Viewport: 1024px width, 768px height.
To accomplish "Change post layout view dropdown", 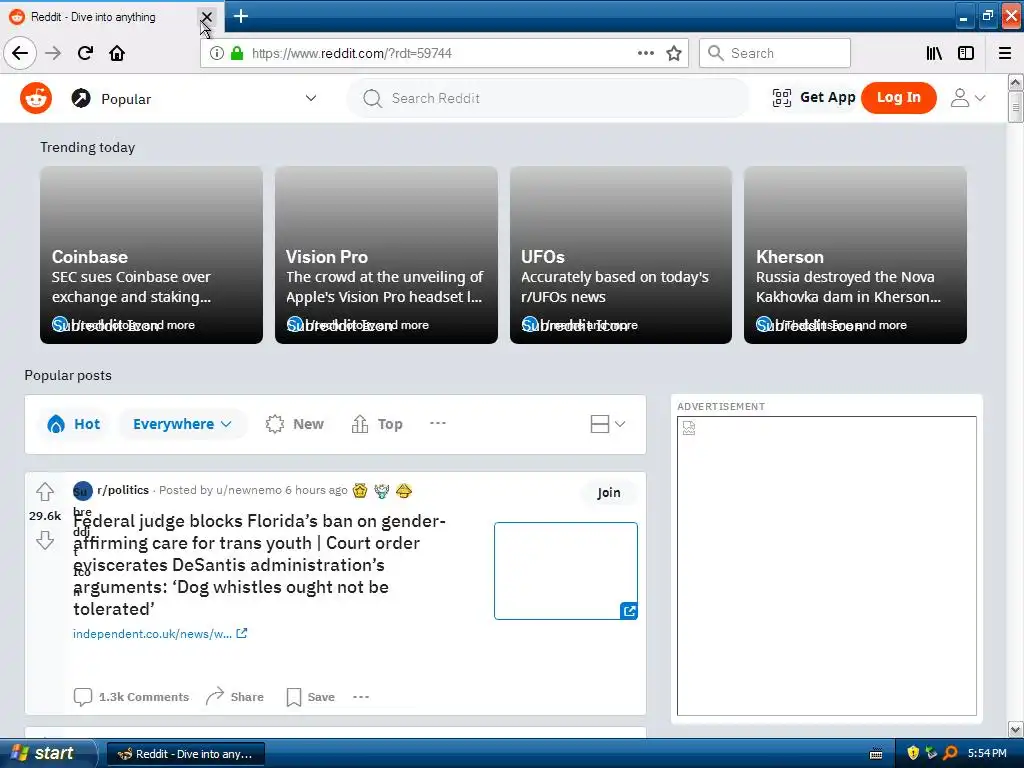I will point(608,424).
